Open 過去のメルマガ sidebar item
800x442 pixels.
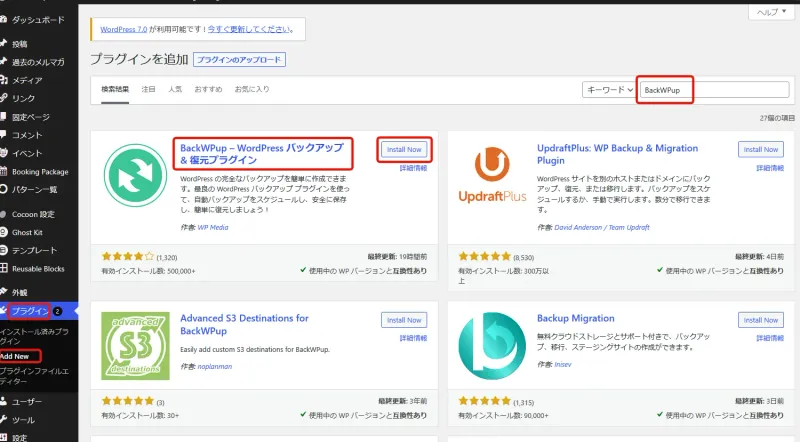tap(38, 62)
